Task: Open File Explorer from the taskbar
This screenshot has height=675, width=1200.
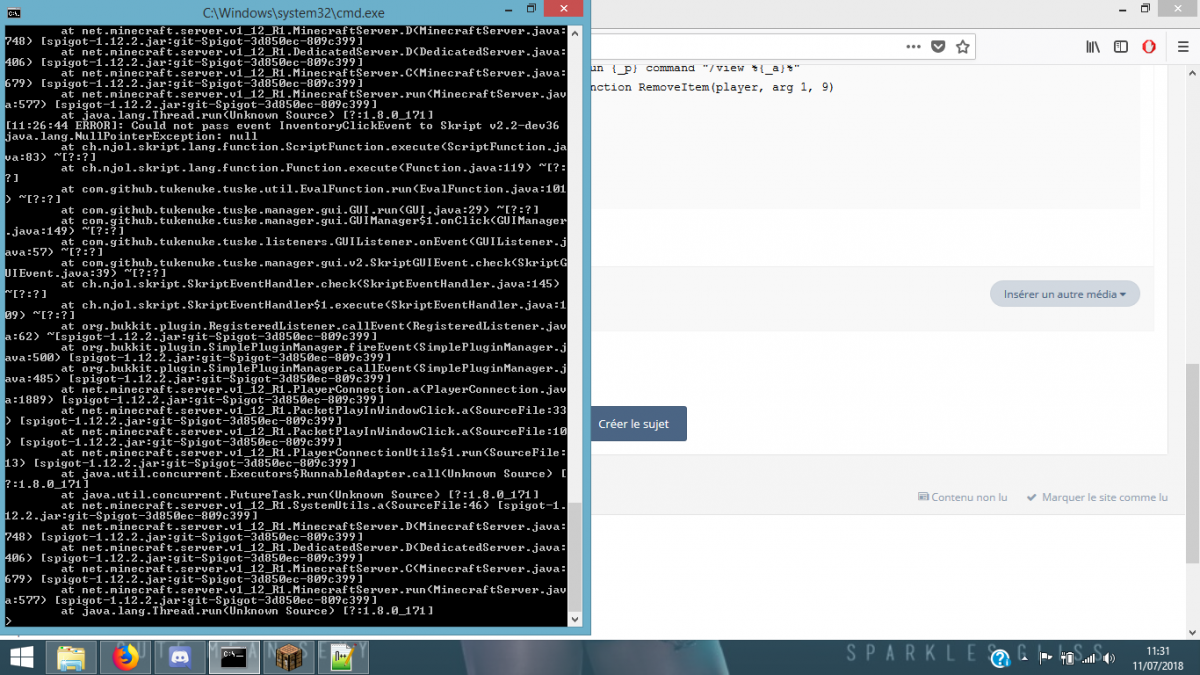Action: click(71, 658)
